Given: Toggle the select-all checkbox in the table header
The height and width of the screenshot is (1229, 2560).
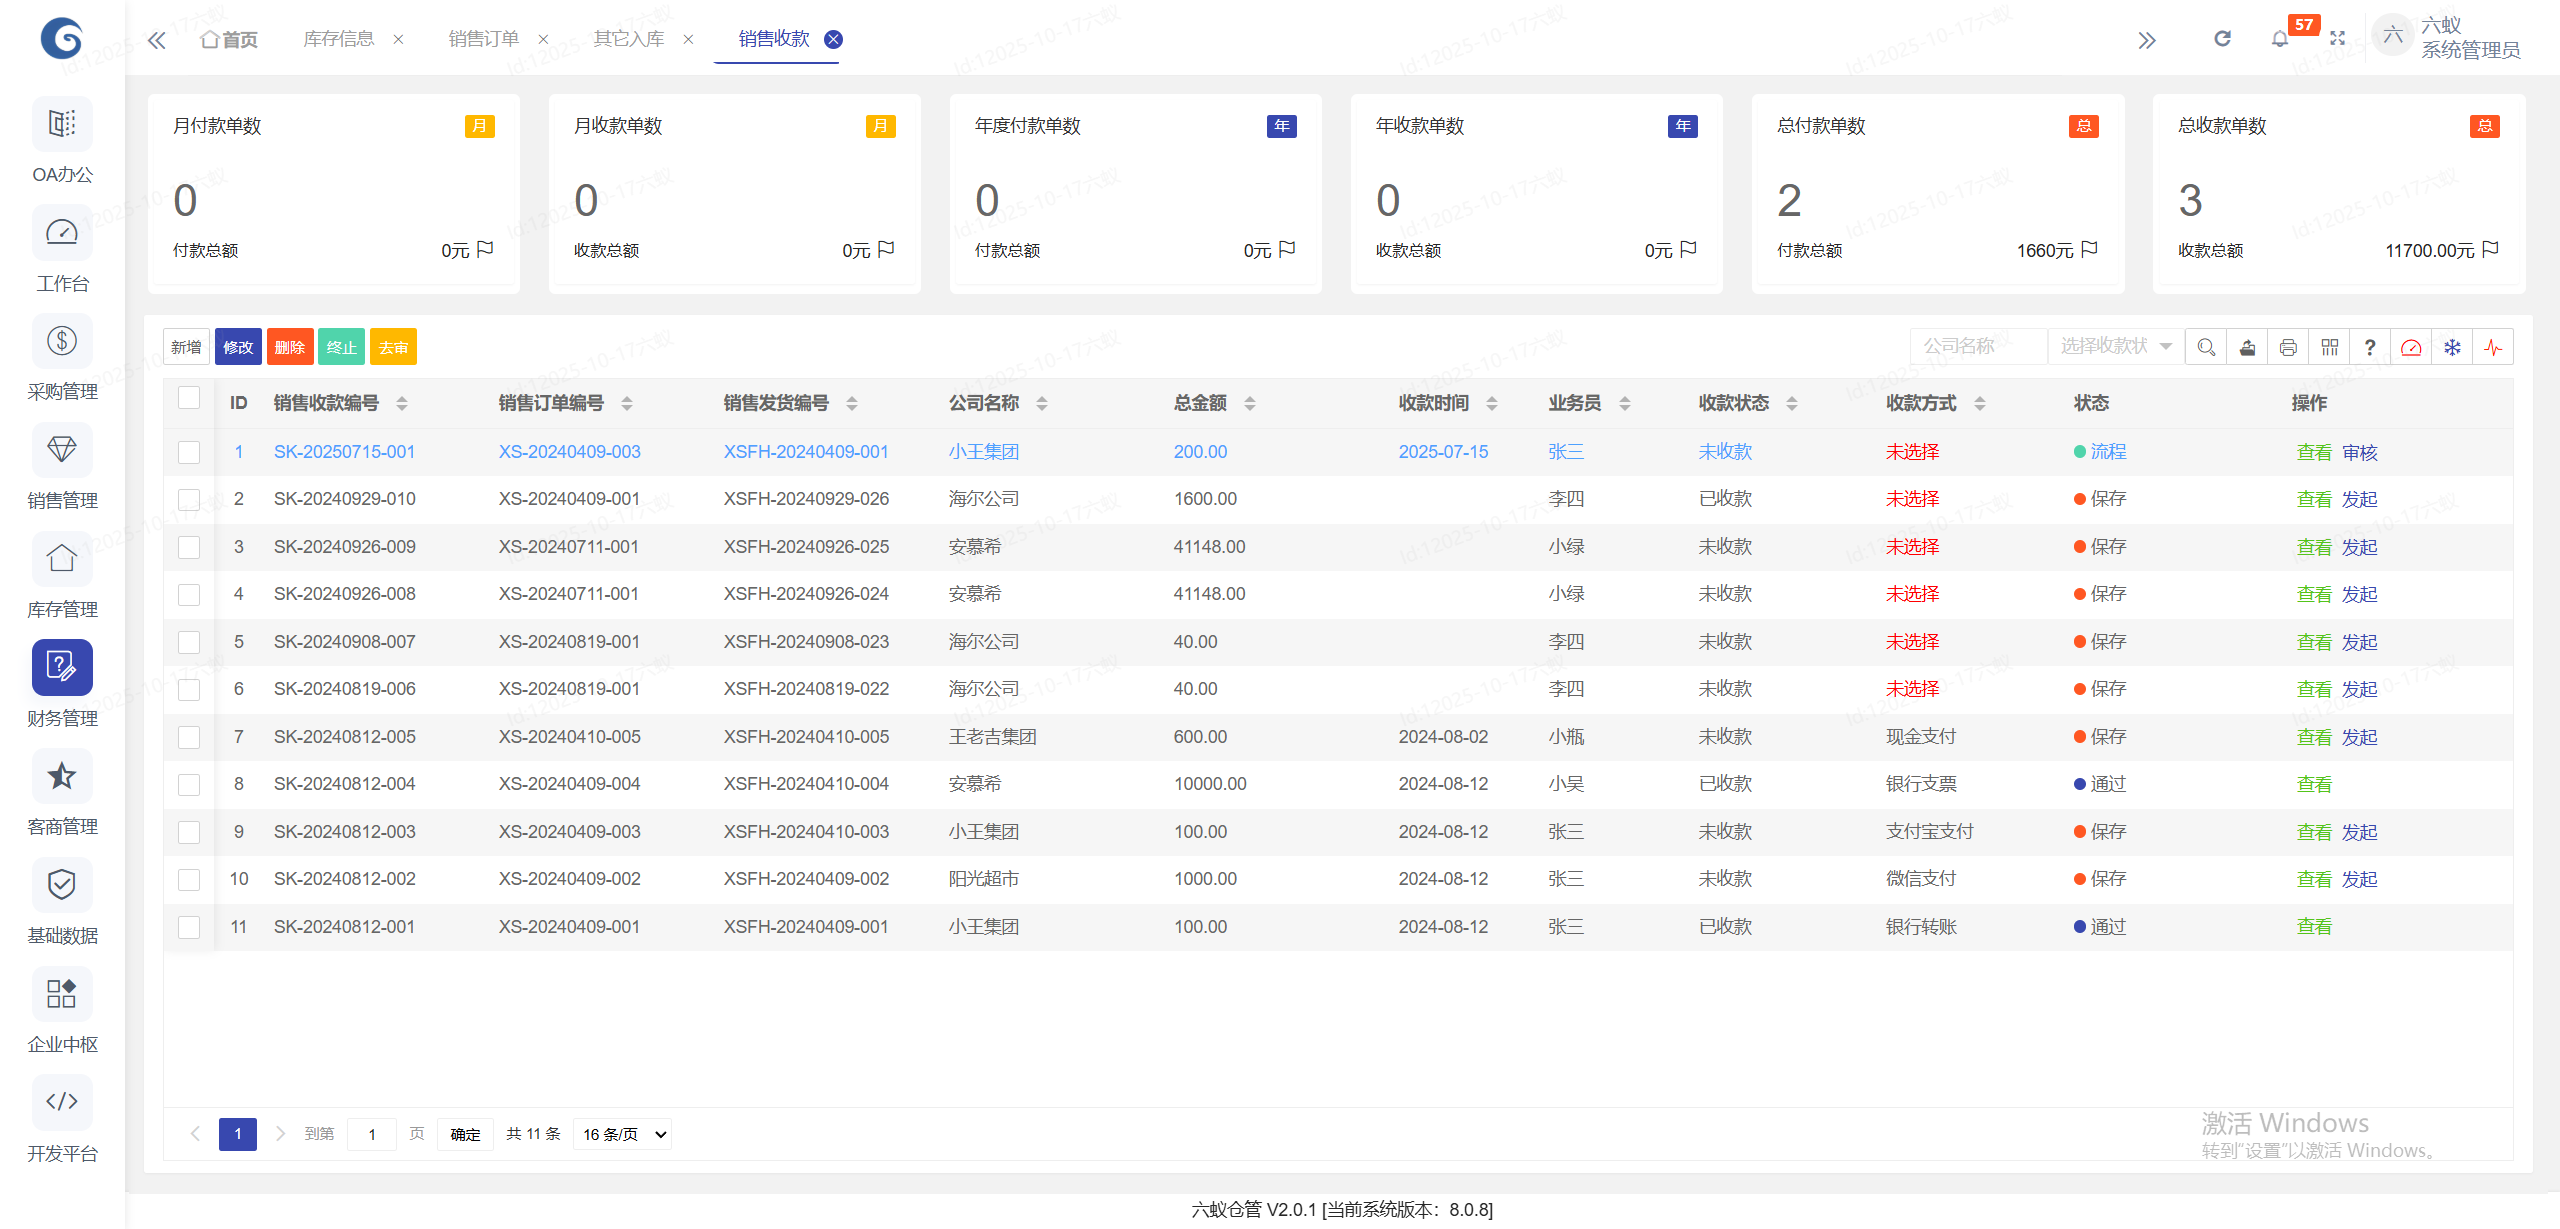Looking at the screenshot, I should point(189,398).
